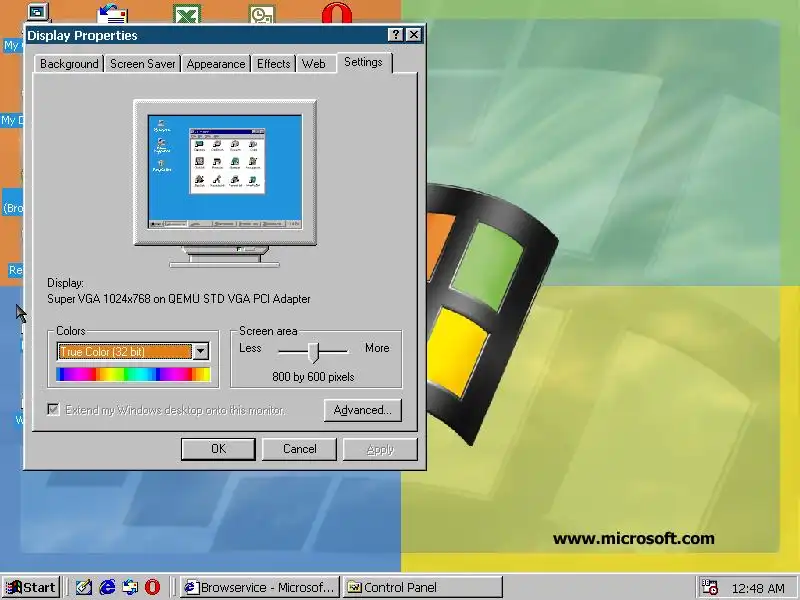Cancel the Display Properties dialog
Screen dimensions: 800x600
coord(299,449)
